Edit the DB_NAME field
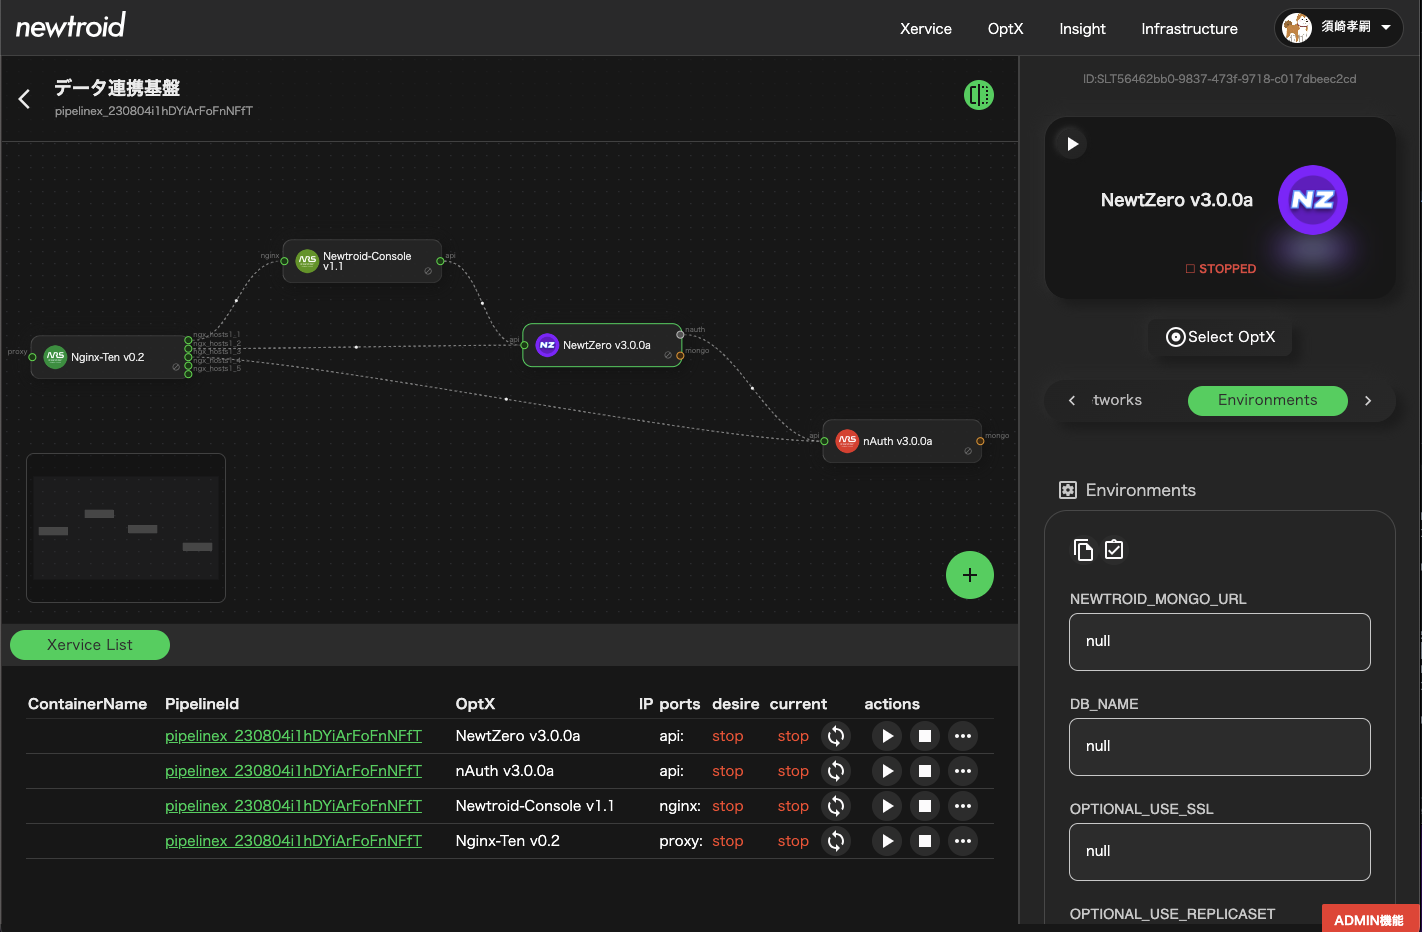This screenshot has height=932, width=1422. 1220,747
